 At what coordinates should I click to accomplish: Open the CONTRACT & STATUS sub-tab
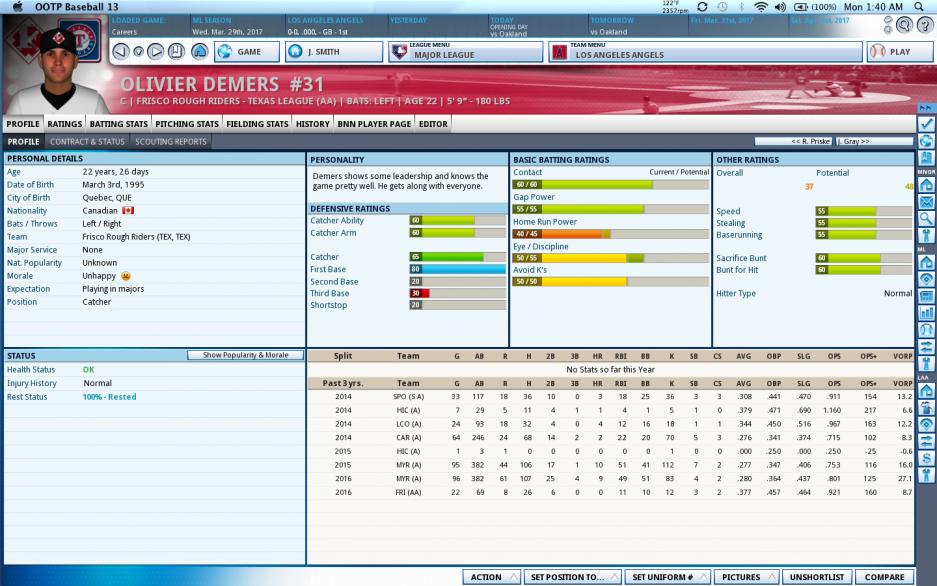[87, 142]
